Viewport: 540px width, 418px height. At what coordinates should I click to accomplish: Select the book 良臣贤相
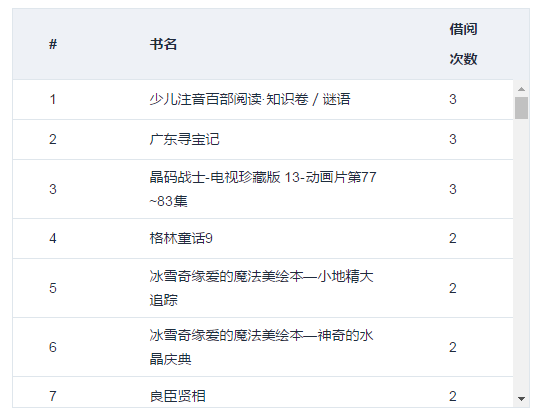coord(177,396)
